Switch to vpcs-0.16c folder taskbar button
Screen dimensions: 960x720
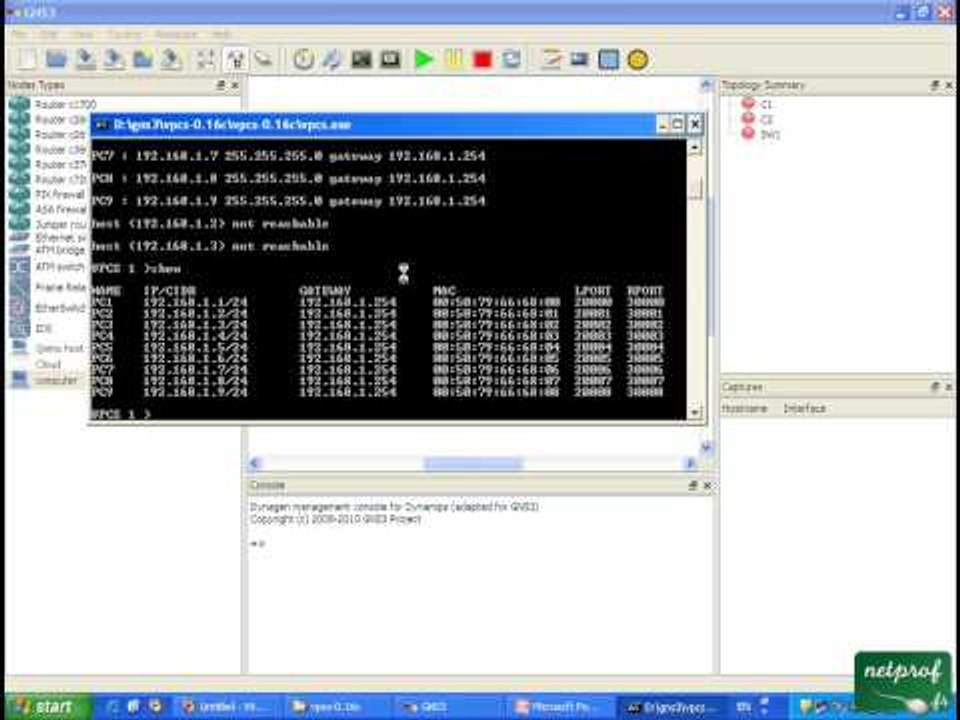[334, 707]
